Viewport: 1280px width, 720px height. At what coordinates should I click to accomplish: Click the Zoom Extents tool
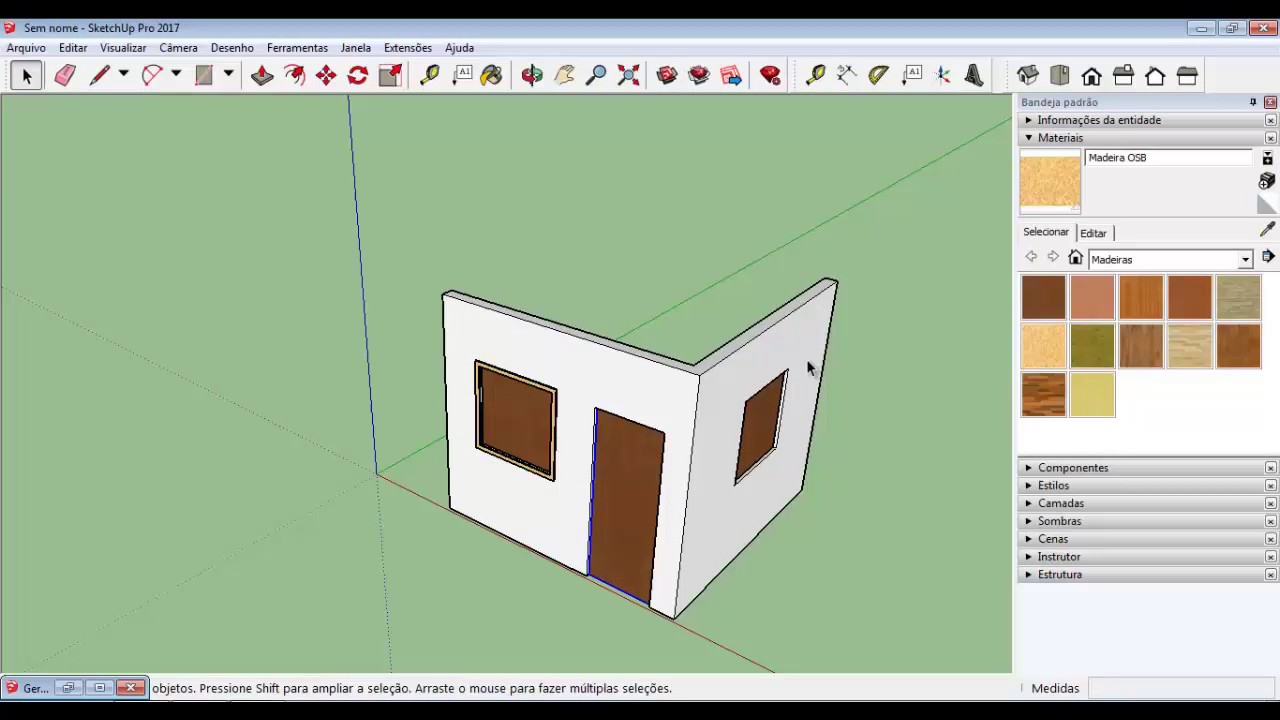tap(628, 75)
